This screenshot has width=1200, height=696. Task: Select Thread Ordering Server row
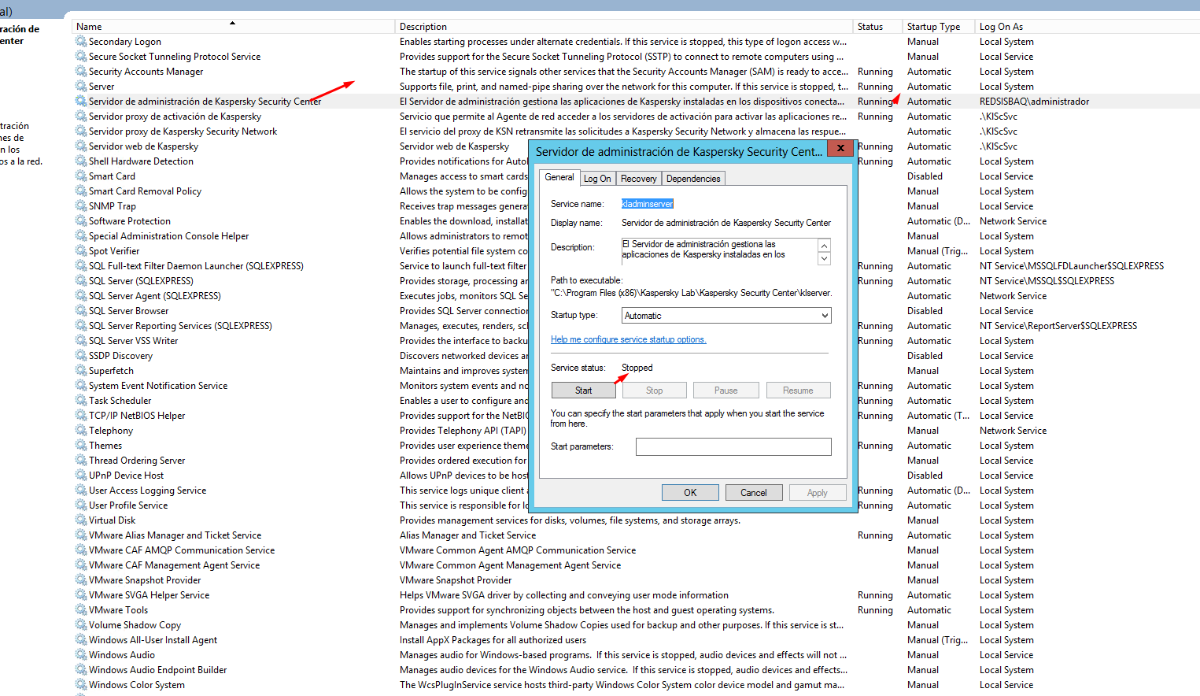point(636,461)
